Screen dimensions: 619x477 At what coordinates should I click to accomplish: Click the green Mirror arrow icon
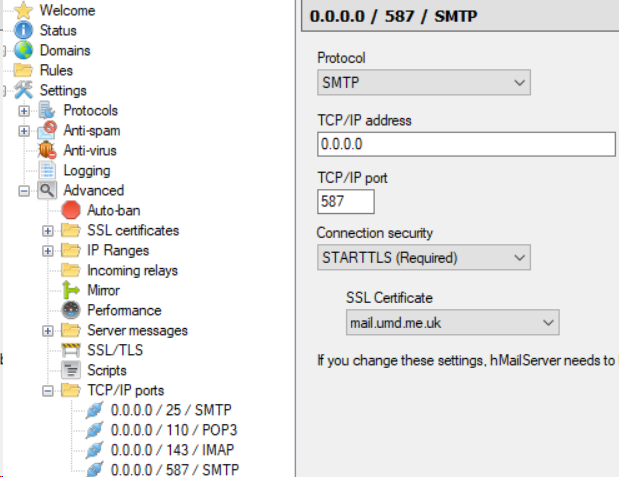click(71, 290)
